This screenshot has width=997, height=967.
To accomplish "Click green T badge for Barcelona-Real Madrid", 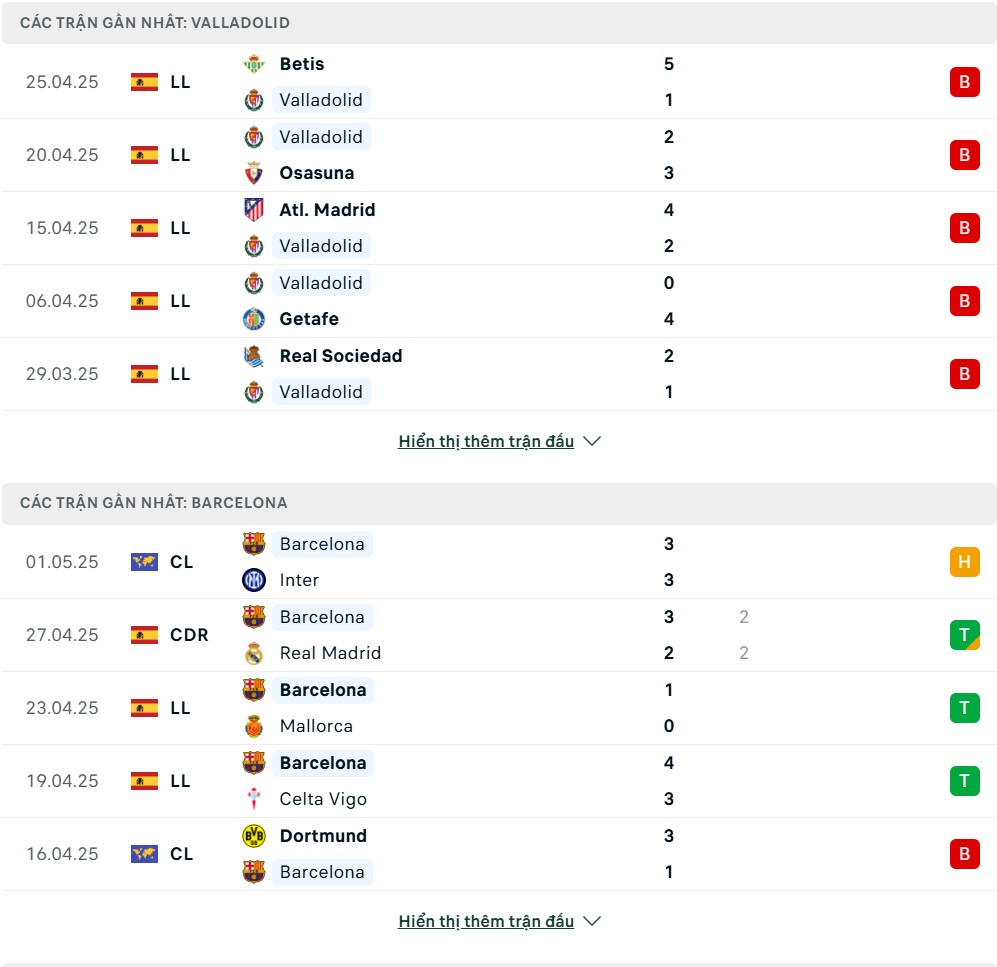I will click(965, 635).
